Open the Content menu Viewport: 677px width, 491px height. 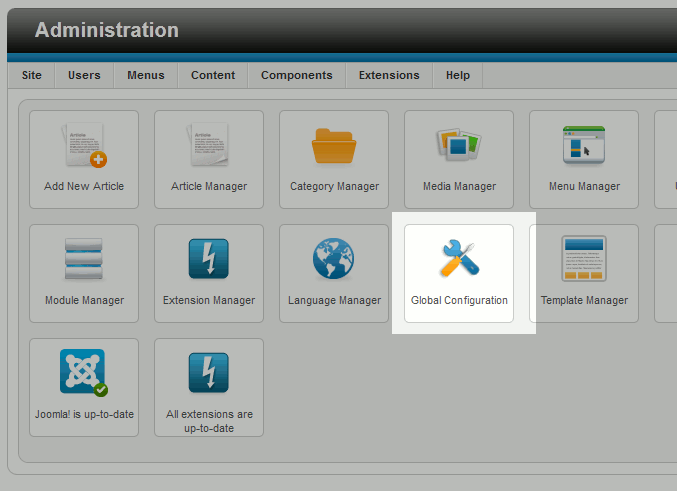point(213,75)
